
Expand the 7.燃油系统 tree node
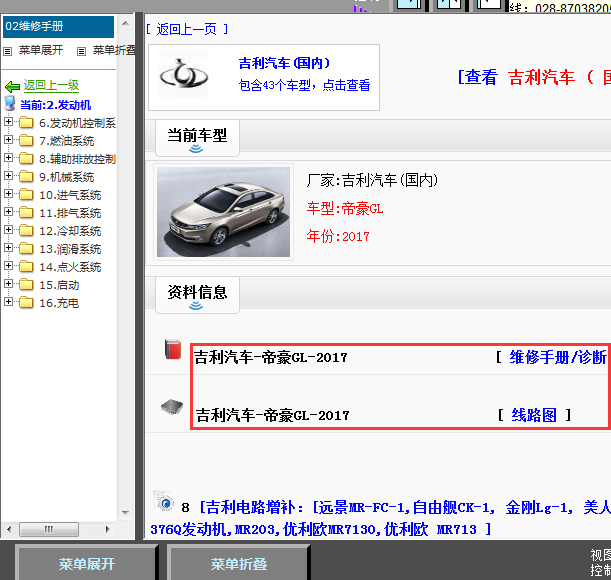click(x=8, y=140)
